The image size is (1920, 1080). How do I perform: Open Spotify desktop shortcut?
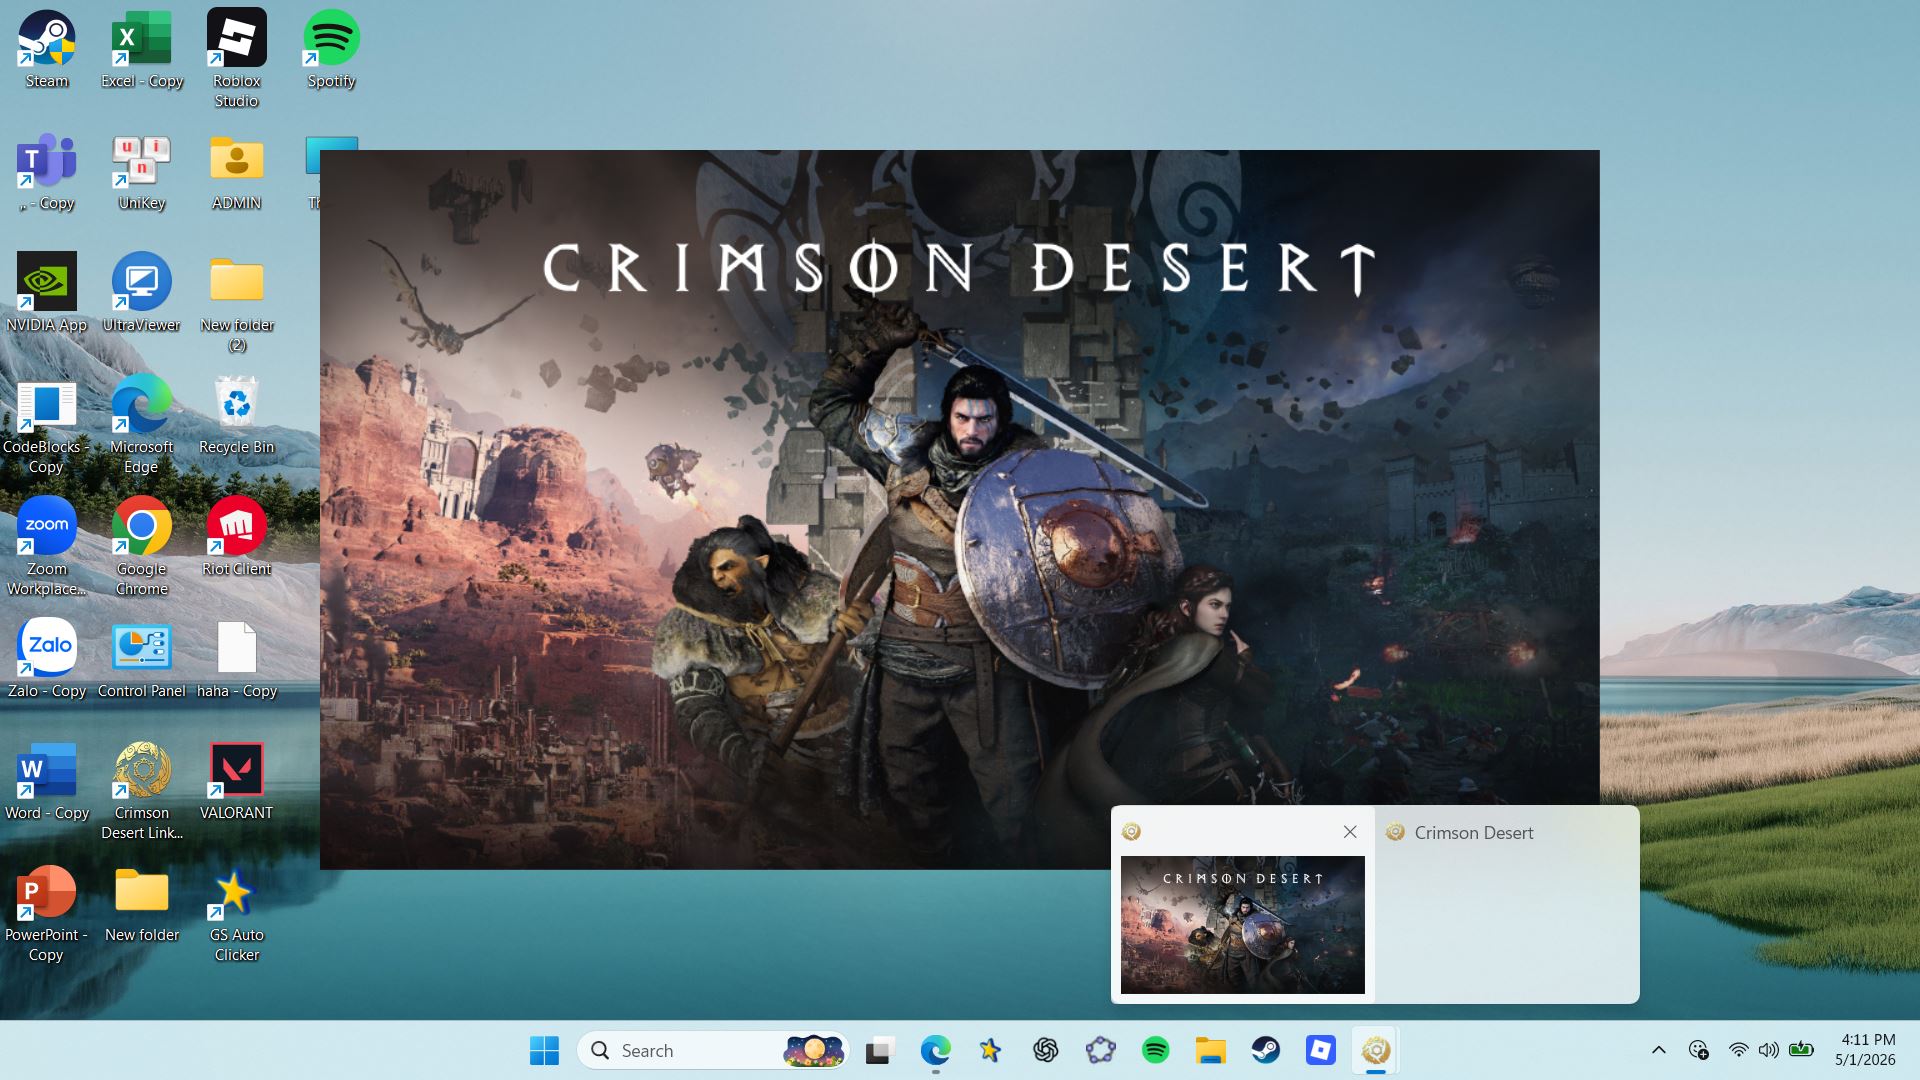331,49
